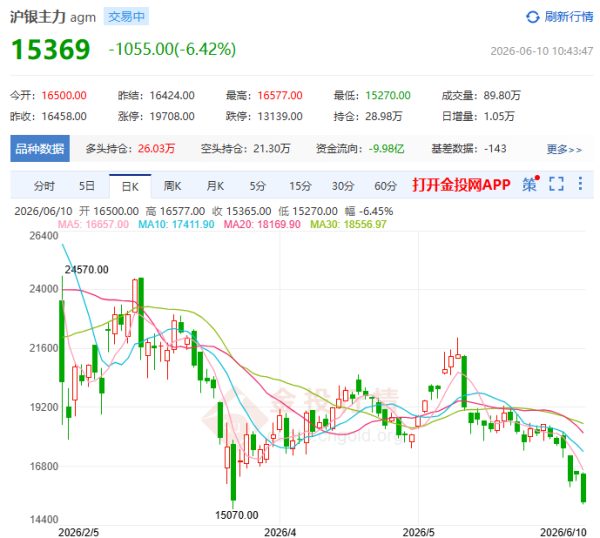Click 昨结 value 16424.00
The image size is (600, 538).
[x=172, y=95]
